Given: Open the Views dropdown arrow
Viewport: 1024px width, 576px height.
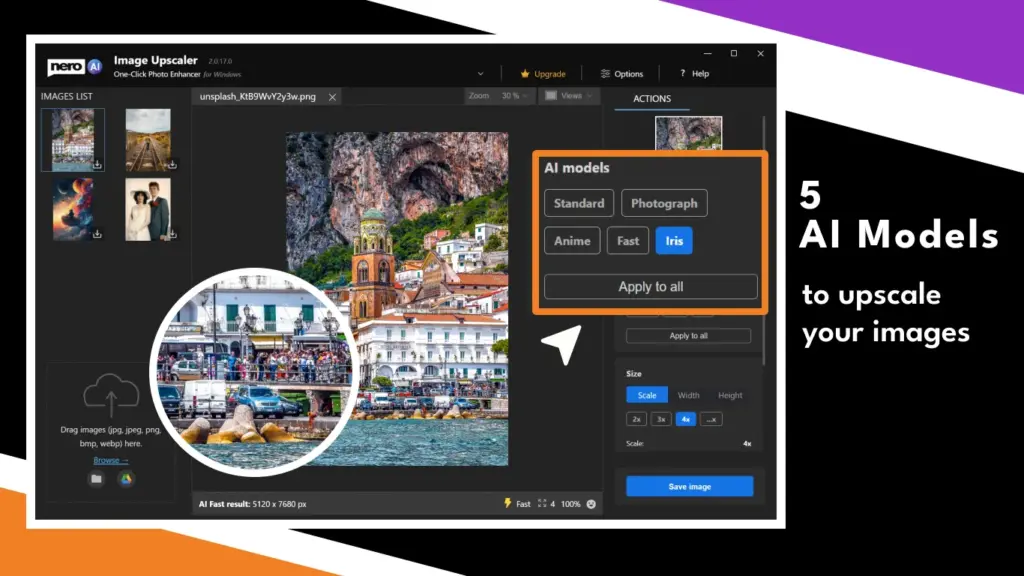Looking at the screenshot, I should [588, 97].
